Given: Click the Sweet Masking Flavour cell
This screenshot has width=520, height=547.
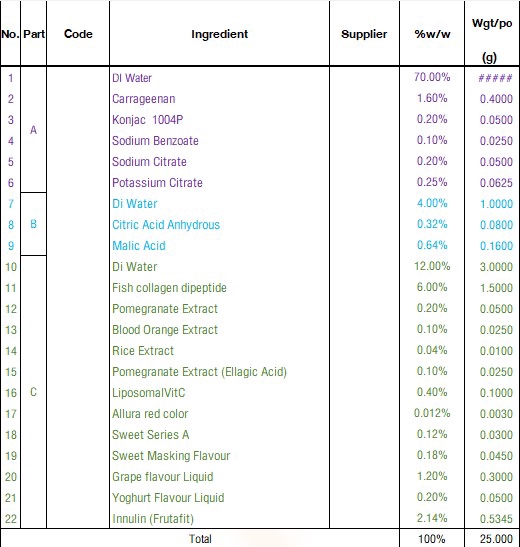Looking at the screenshot, I should (219, 456).
